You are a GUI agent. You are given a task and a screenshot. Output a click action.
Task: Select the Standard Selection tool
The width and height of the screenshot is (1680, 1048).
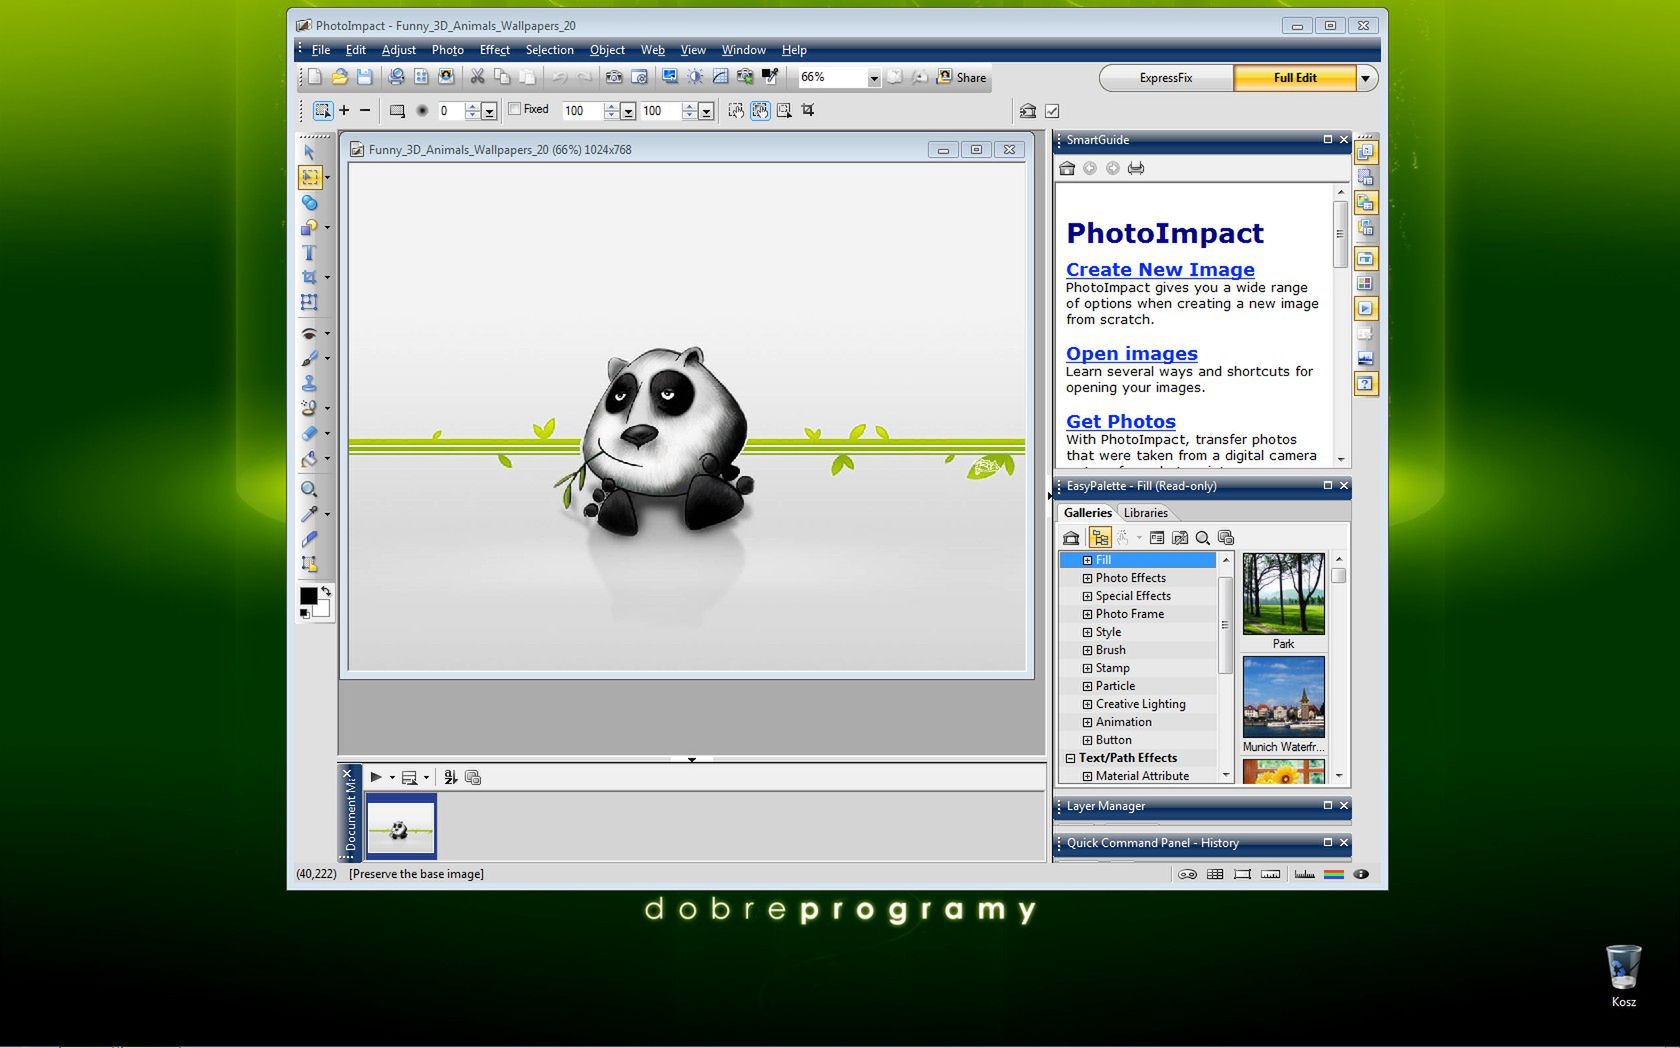310,177
